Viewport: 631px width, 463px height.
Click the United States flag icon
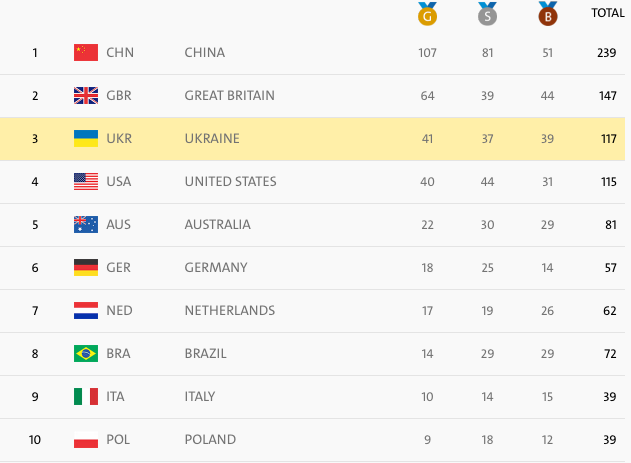pos(86,181)
